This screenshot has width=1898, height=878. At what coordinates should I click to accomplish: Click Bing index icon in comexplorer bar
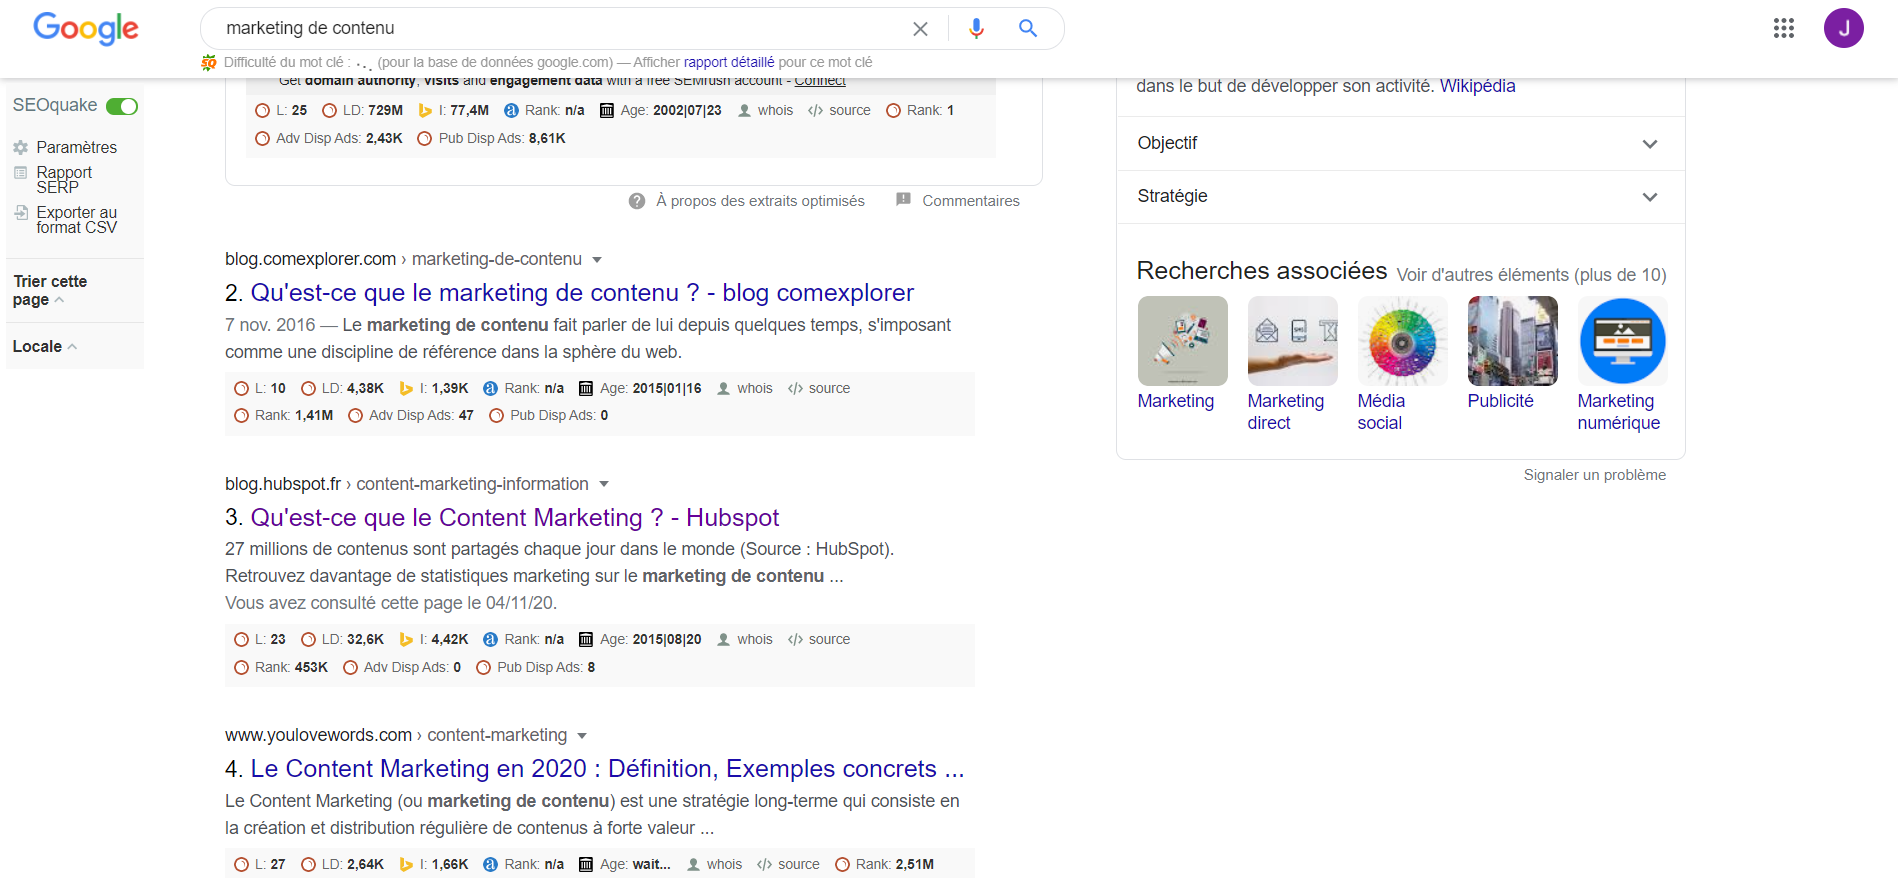point(406,388)
